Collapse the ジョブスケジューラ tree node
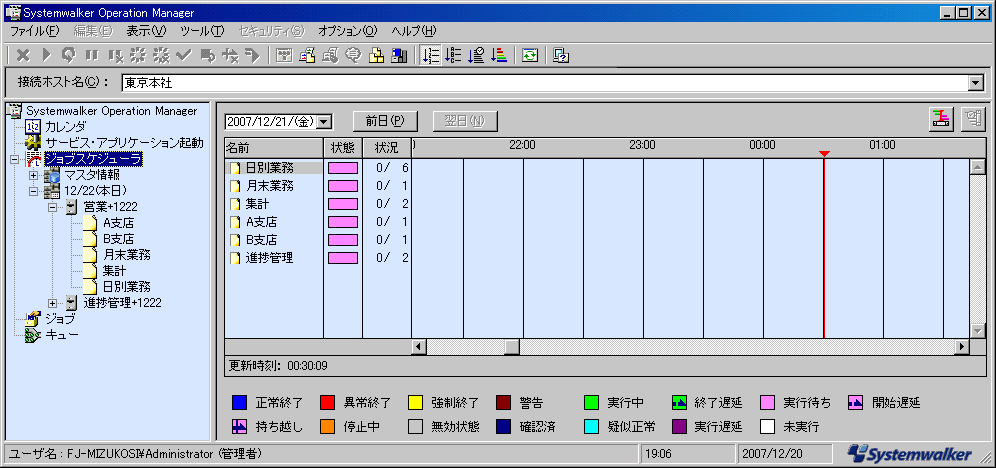 14,159
